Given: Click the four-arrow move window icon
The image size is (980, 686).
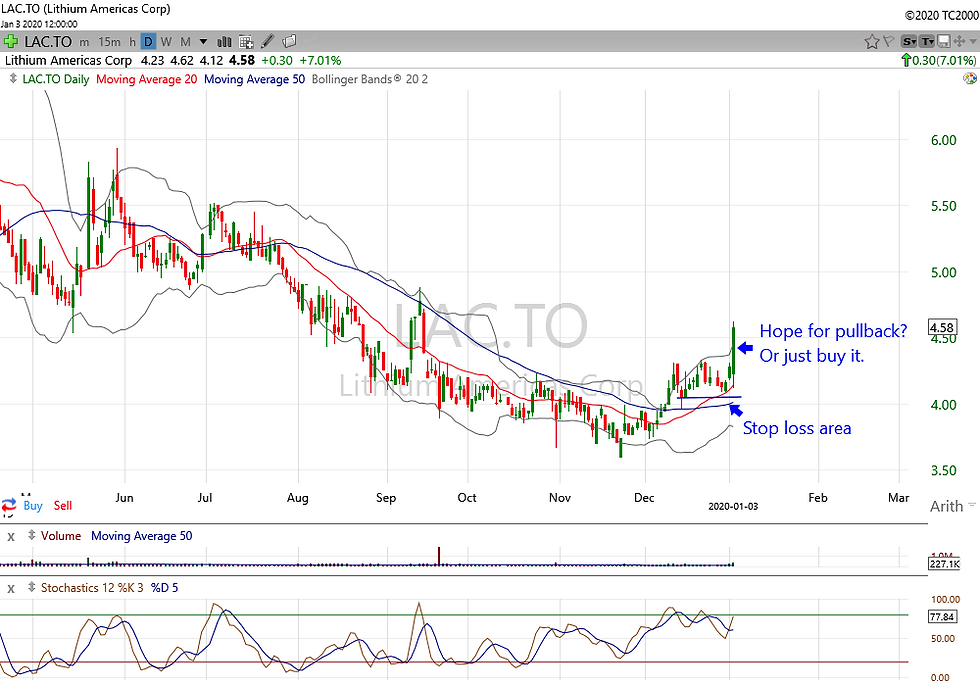Looking at the screenshot, I should point(959,42).
